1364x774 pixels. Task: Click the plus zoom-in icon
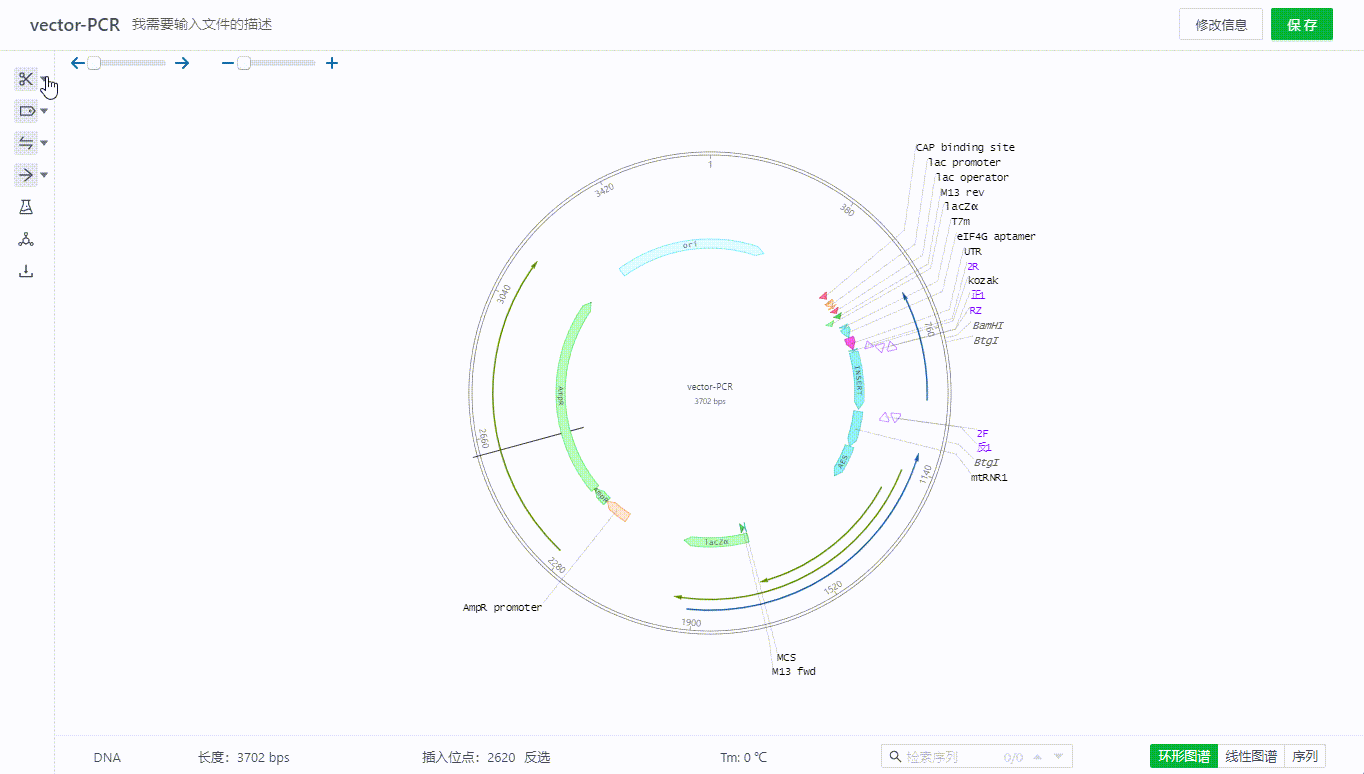[332, 63]
